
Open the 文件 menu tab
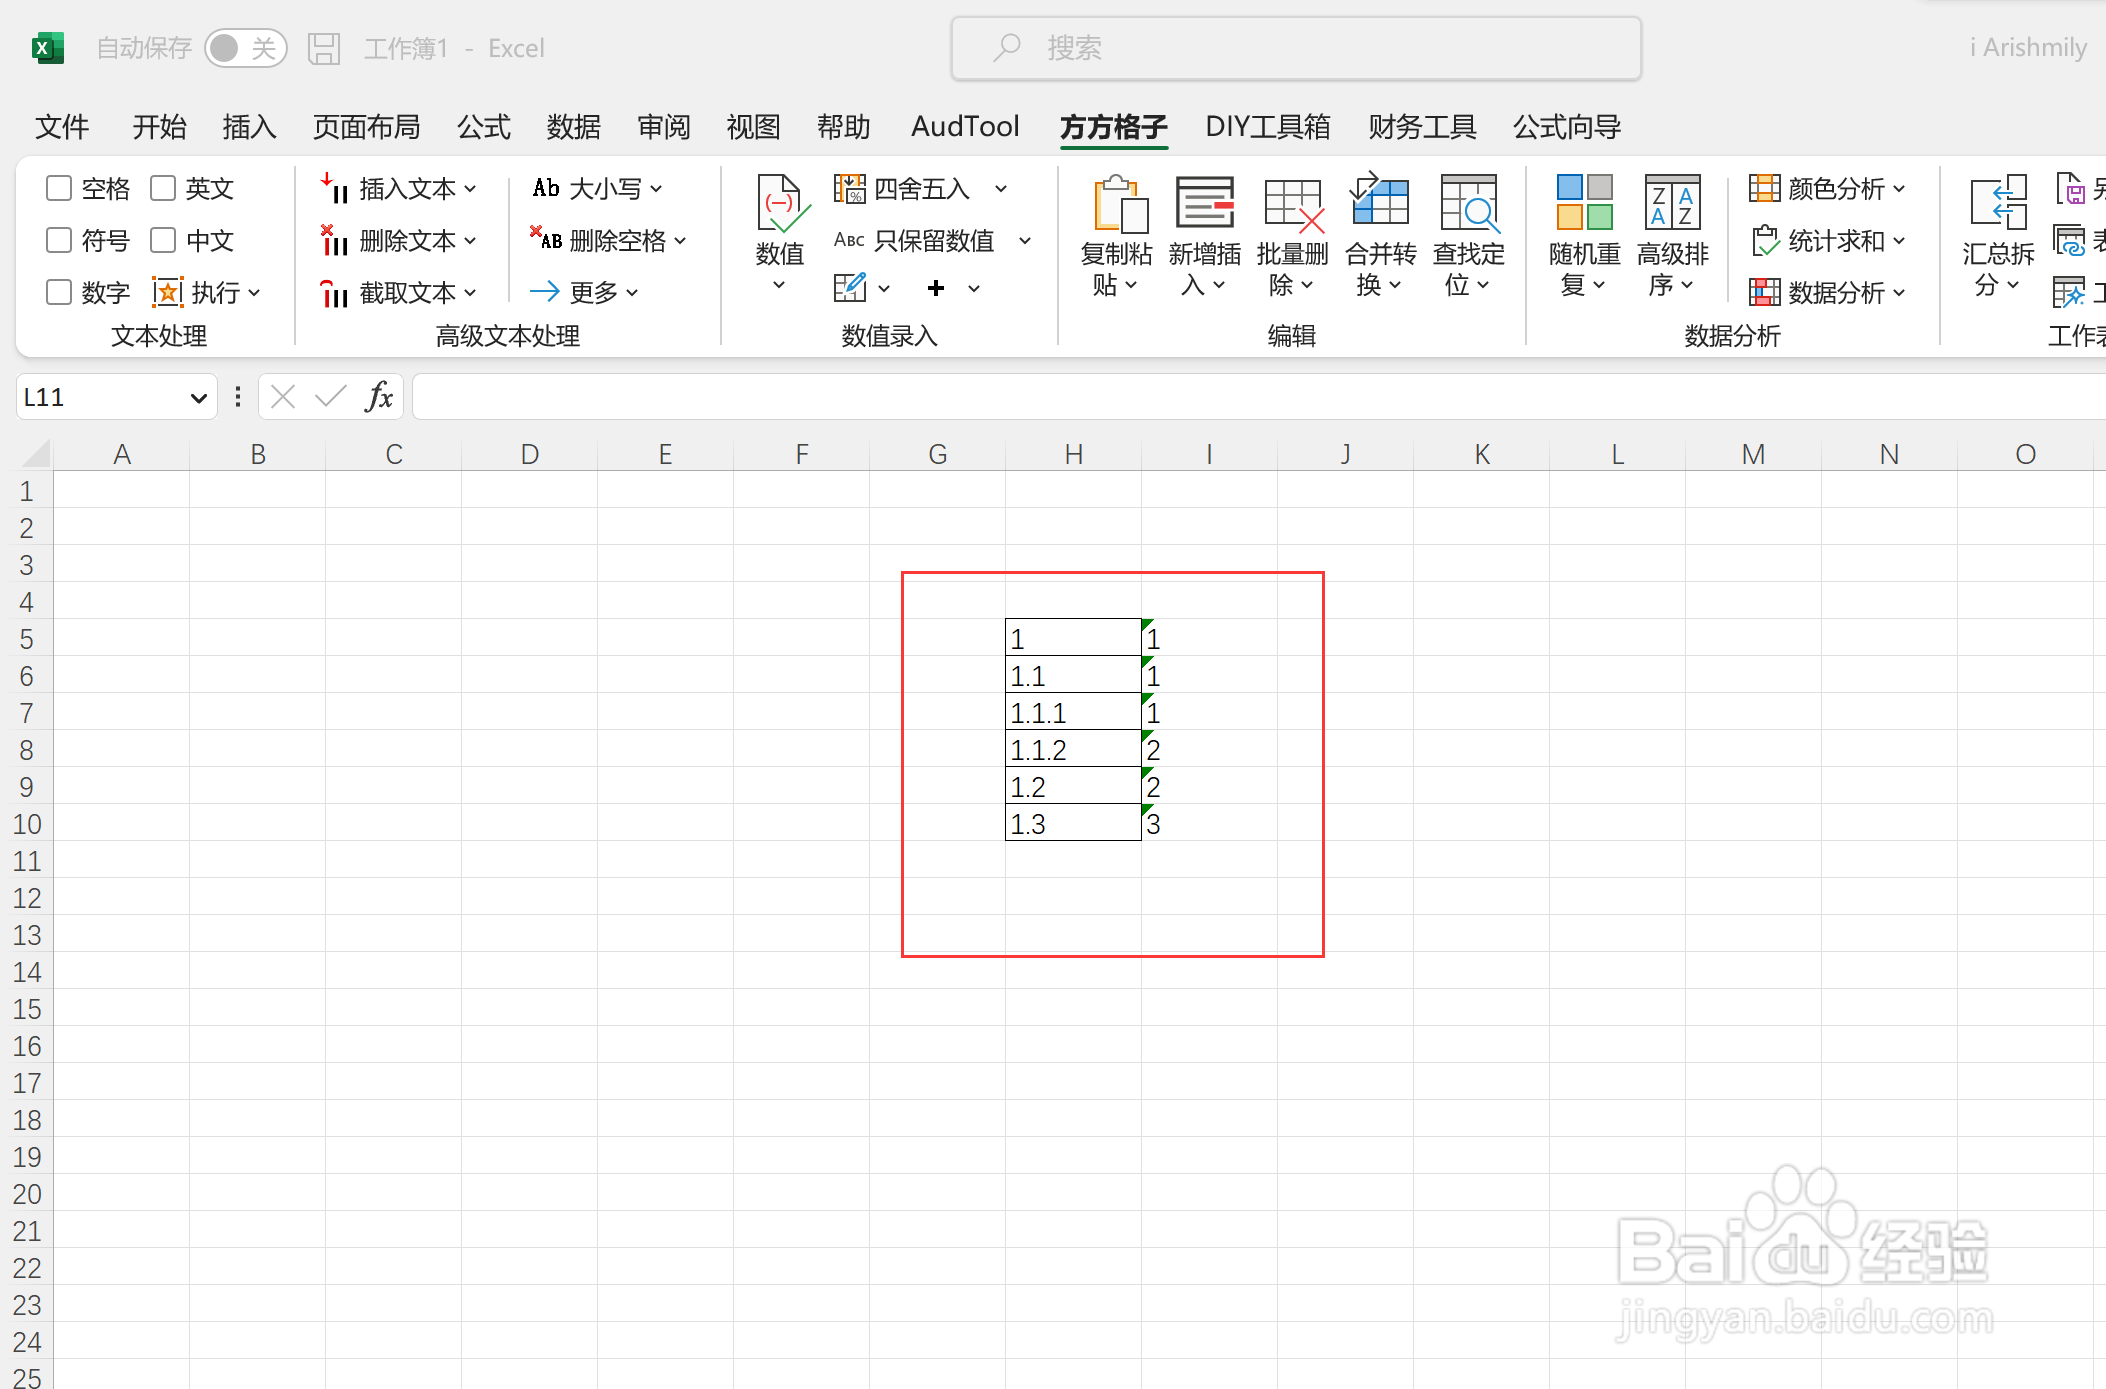pyautogui.click(x=62, y=127)
